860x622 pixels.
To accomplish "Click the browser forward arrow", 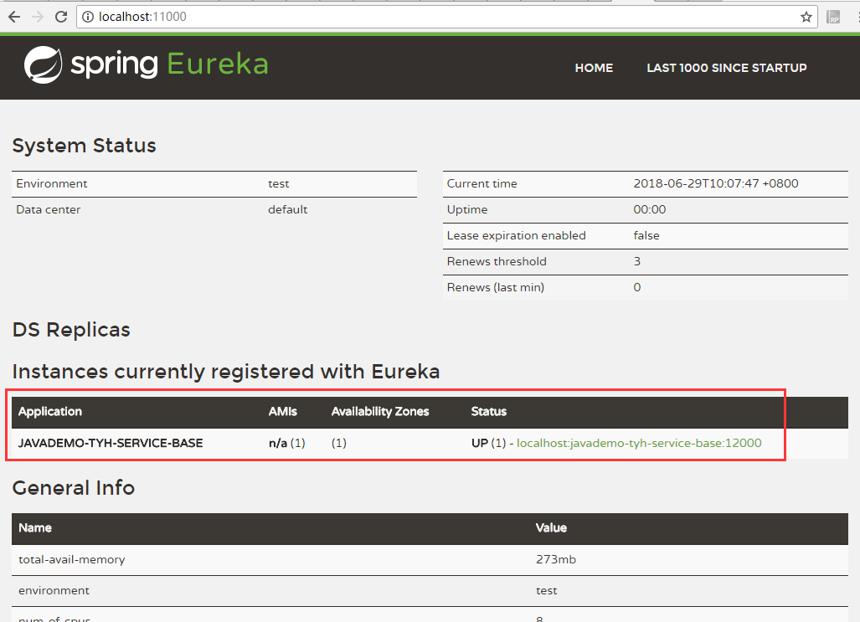I will pyautogui.click(x=37, y=17).
